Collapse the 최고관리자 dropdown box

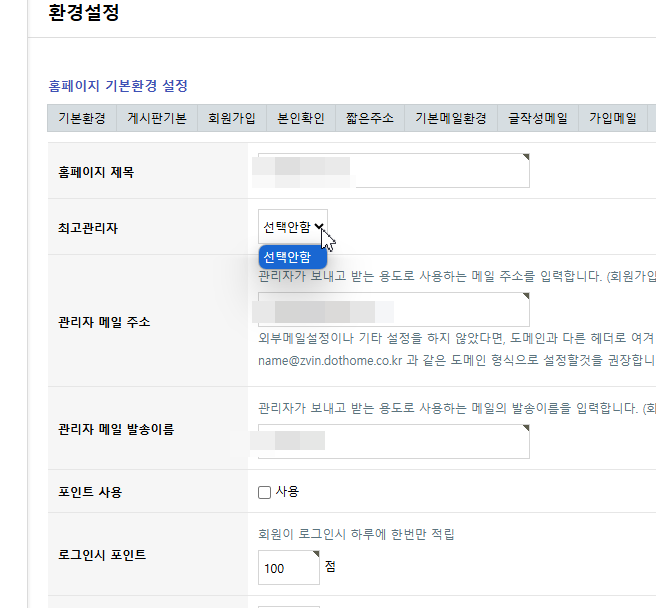tap(292, 227)
